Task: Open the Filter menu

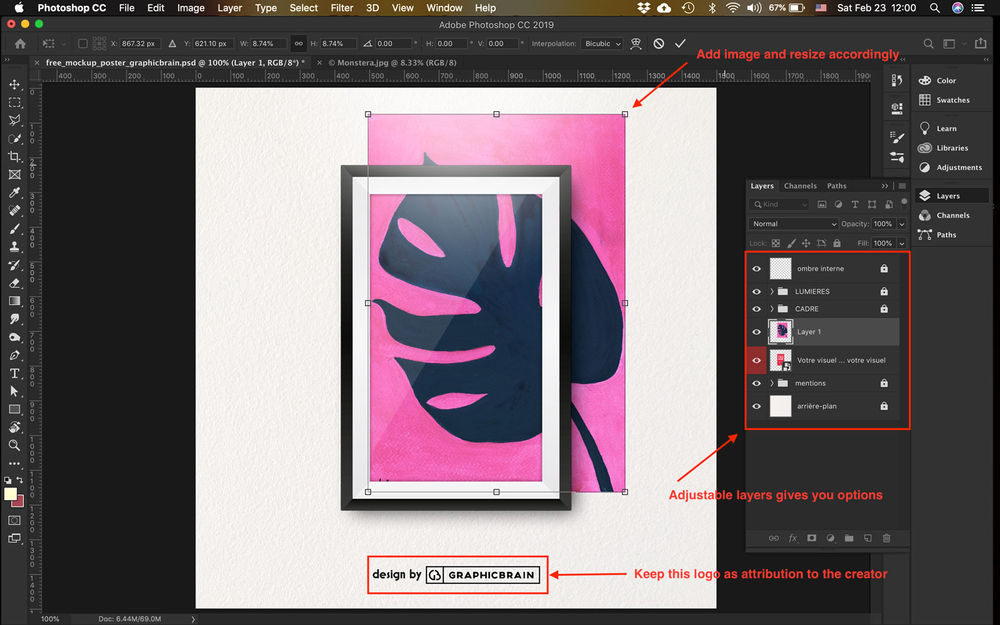Action: [x=342, y=7]
